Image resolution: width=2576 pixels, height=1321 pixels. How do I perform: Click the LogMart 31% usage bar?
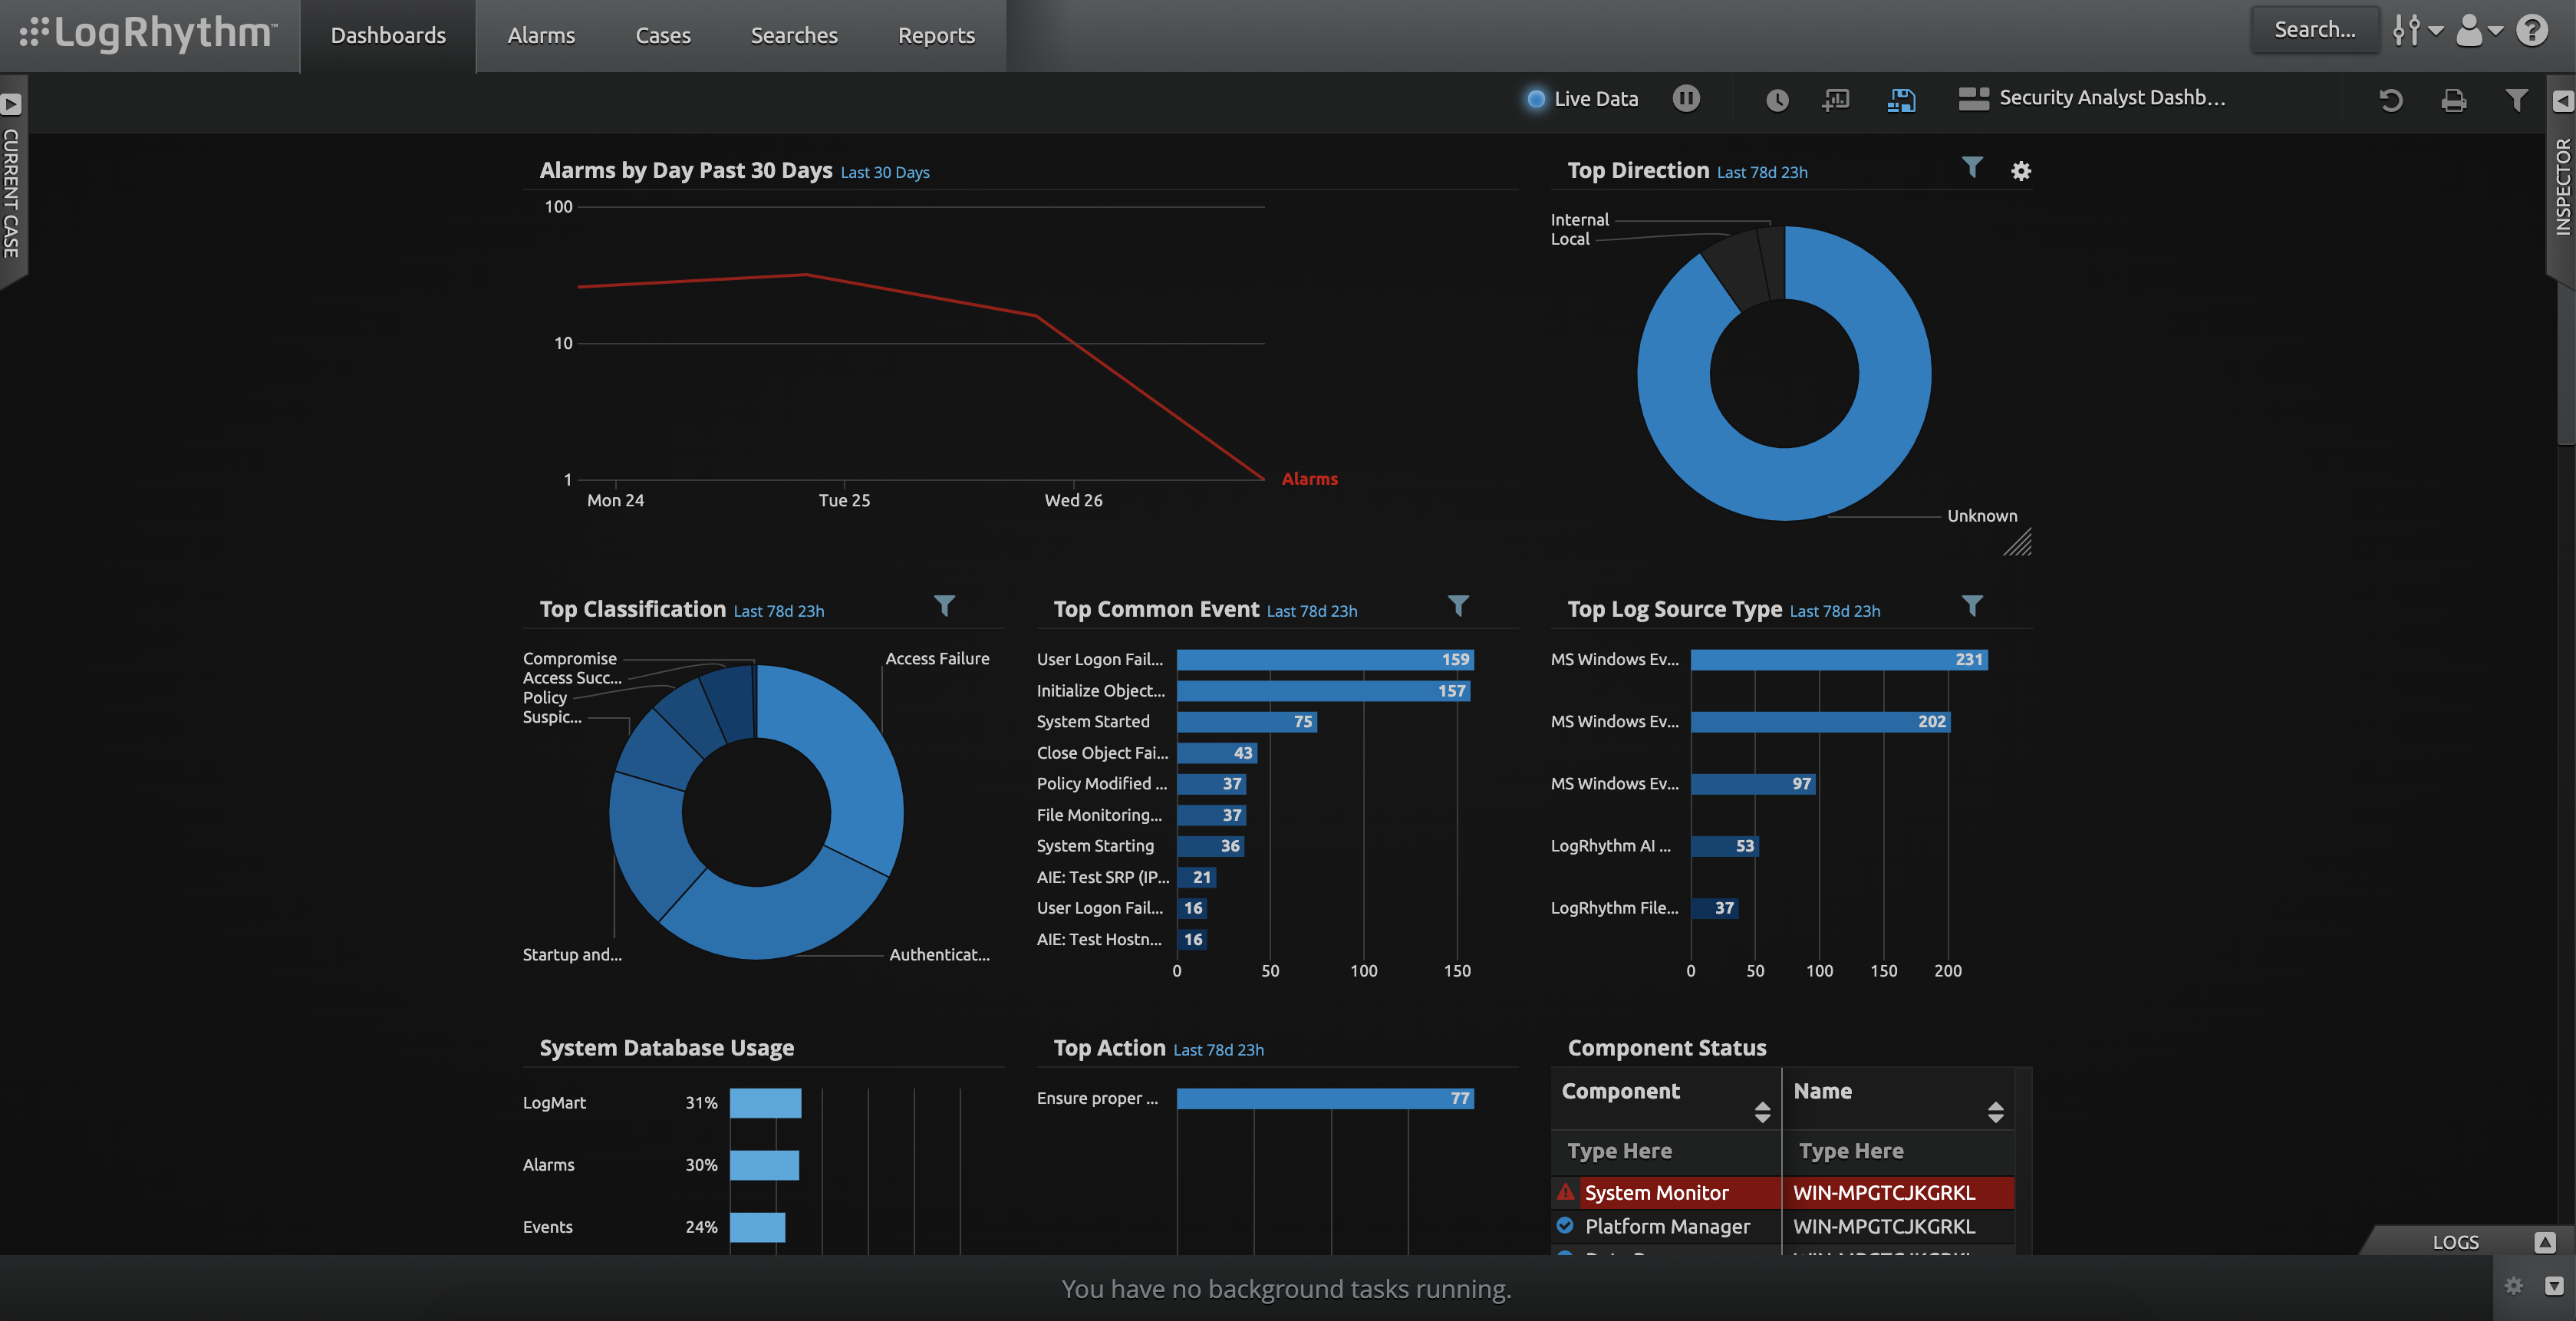pyautogui.click(x=765, y=1103)
